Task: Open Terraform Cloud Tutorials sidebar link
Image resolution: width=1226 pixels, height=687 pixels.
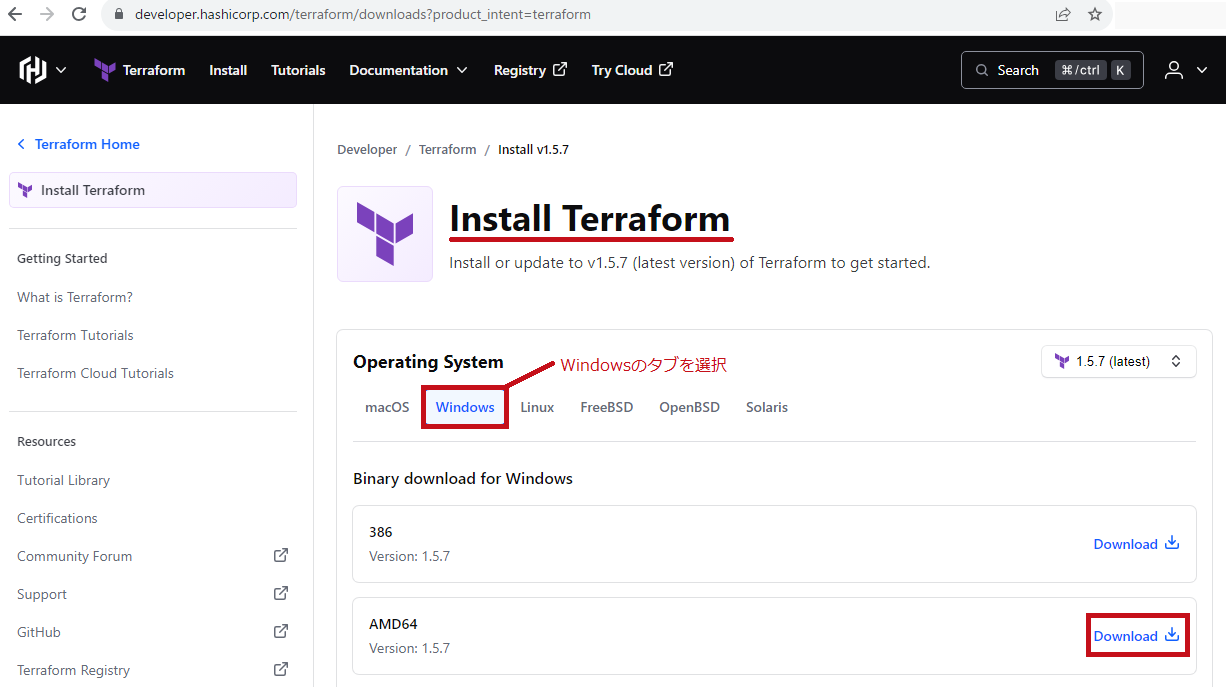Action: (95, 373)
